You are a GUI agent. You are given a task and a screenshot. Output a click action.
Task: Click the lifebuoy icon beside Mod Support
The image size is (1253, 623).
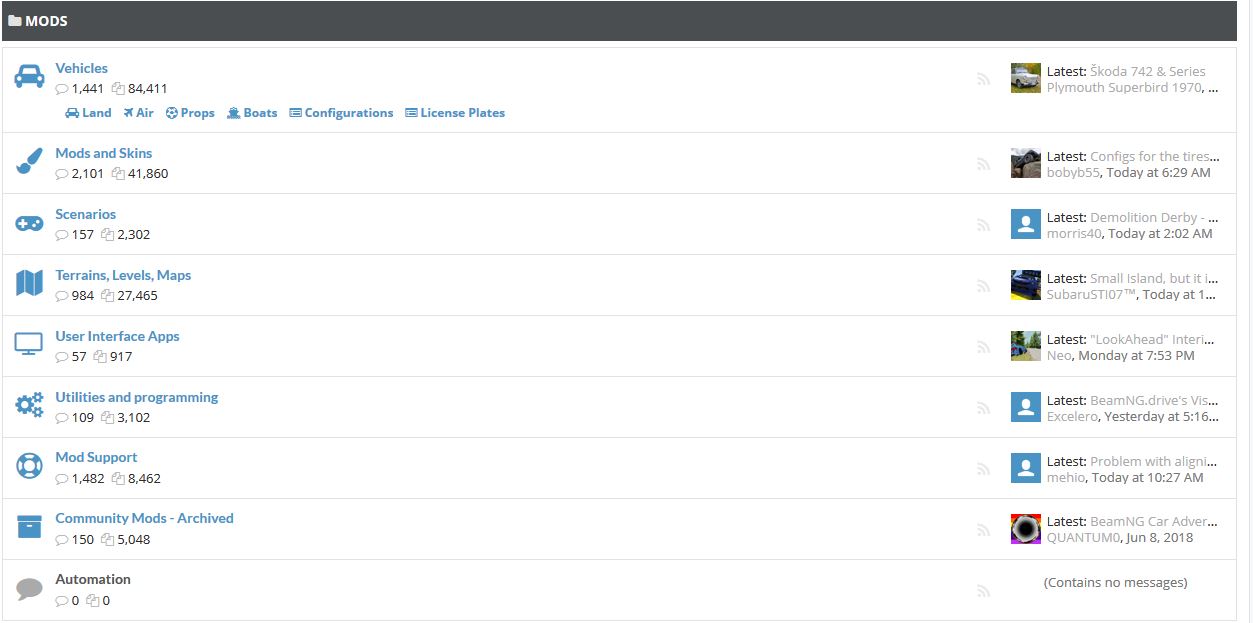[29, 466]
